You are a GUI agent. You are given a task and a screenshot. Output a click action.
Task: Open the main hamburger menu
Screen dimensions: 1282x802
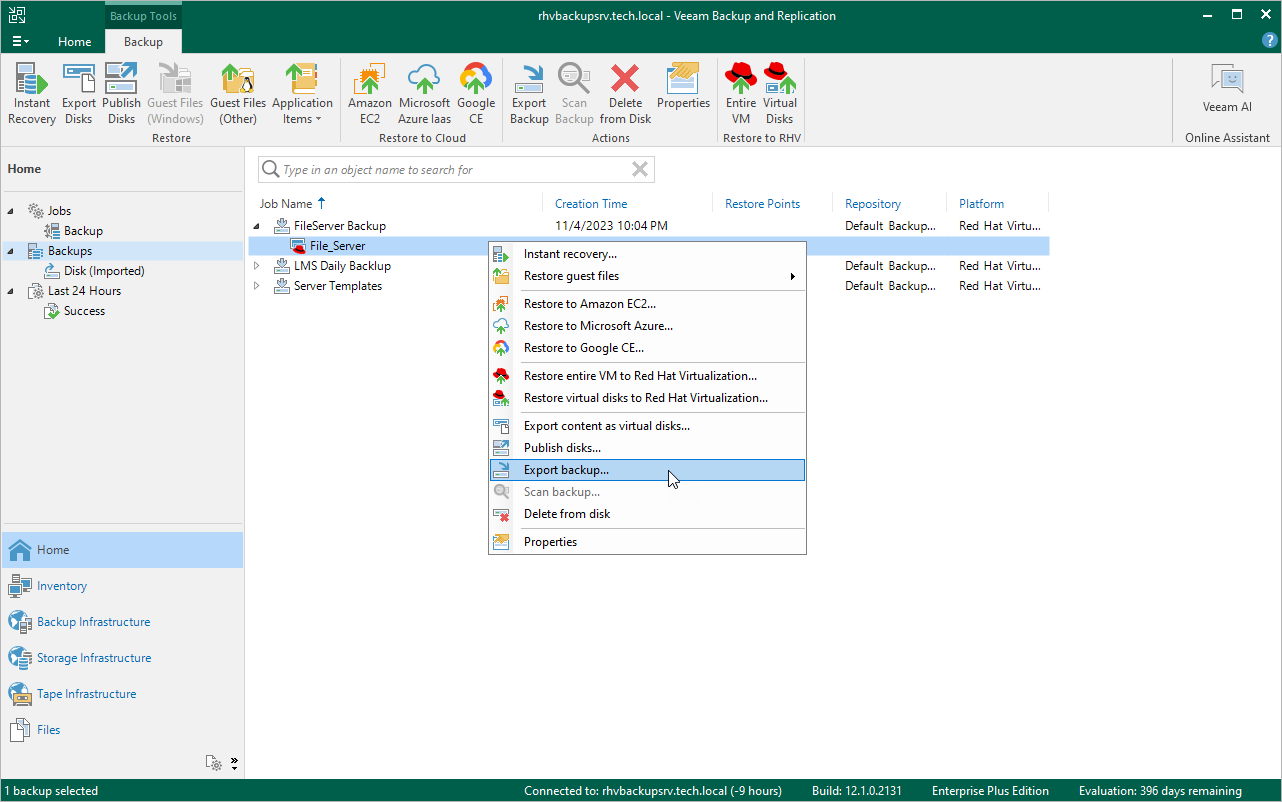coord(20,42)
